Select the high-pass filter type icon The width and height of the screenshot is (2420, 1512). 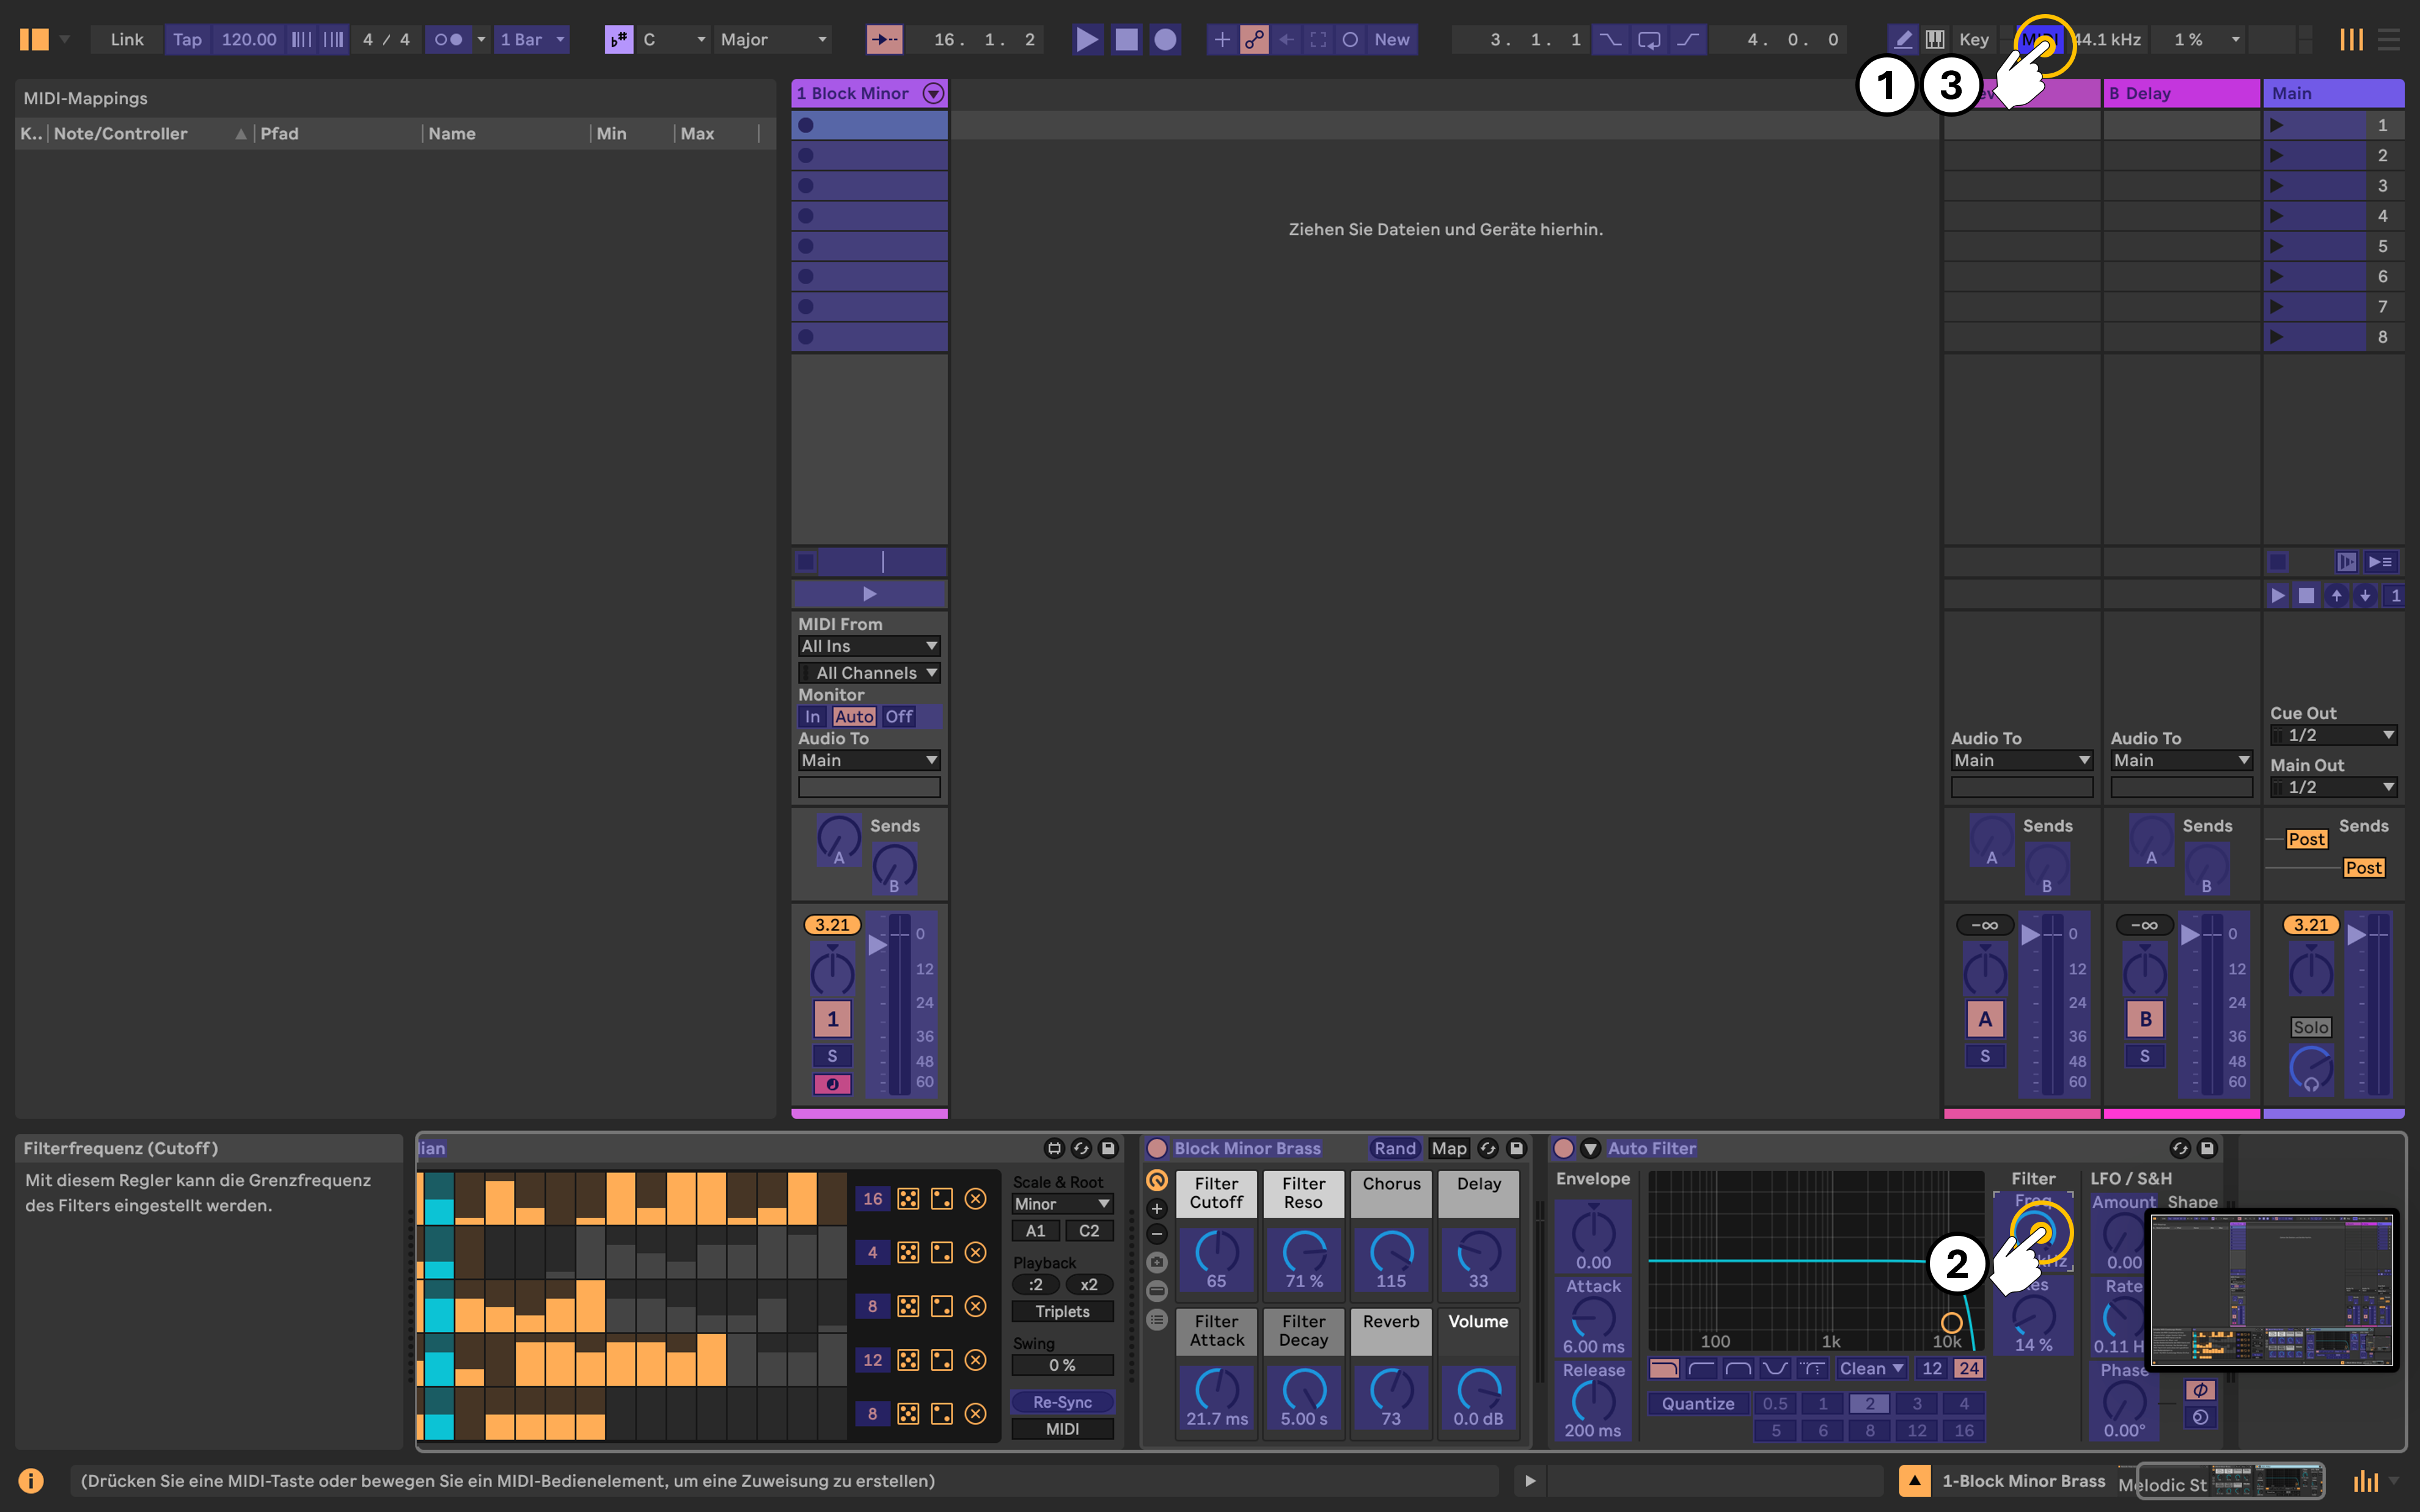pyautogui.click(x=1701, y=1368)
